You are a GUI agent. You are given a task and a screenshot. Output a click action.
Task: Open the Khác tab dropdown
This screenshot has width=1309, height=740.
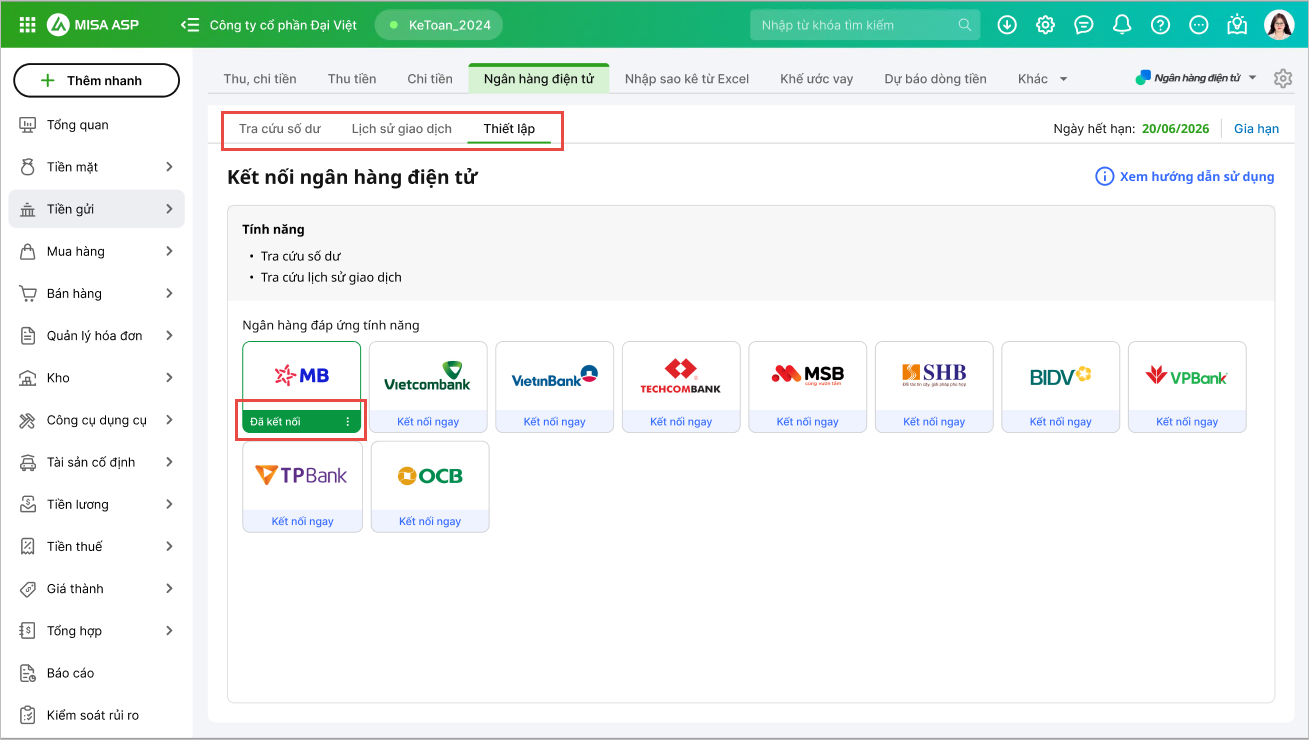(x=1043, y=79)
